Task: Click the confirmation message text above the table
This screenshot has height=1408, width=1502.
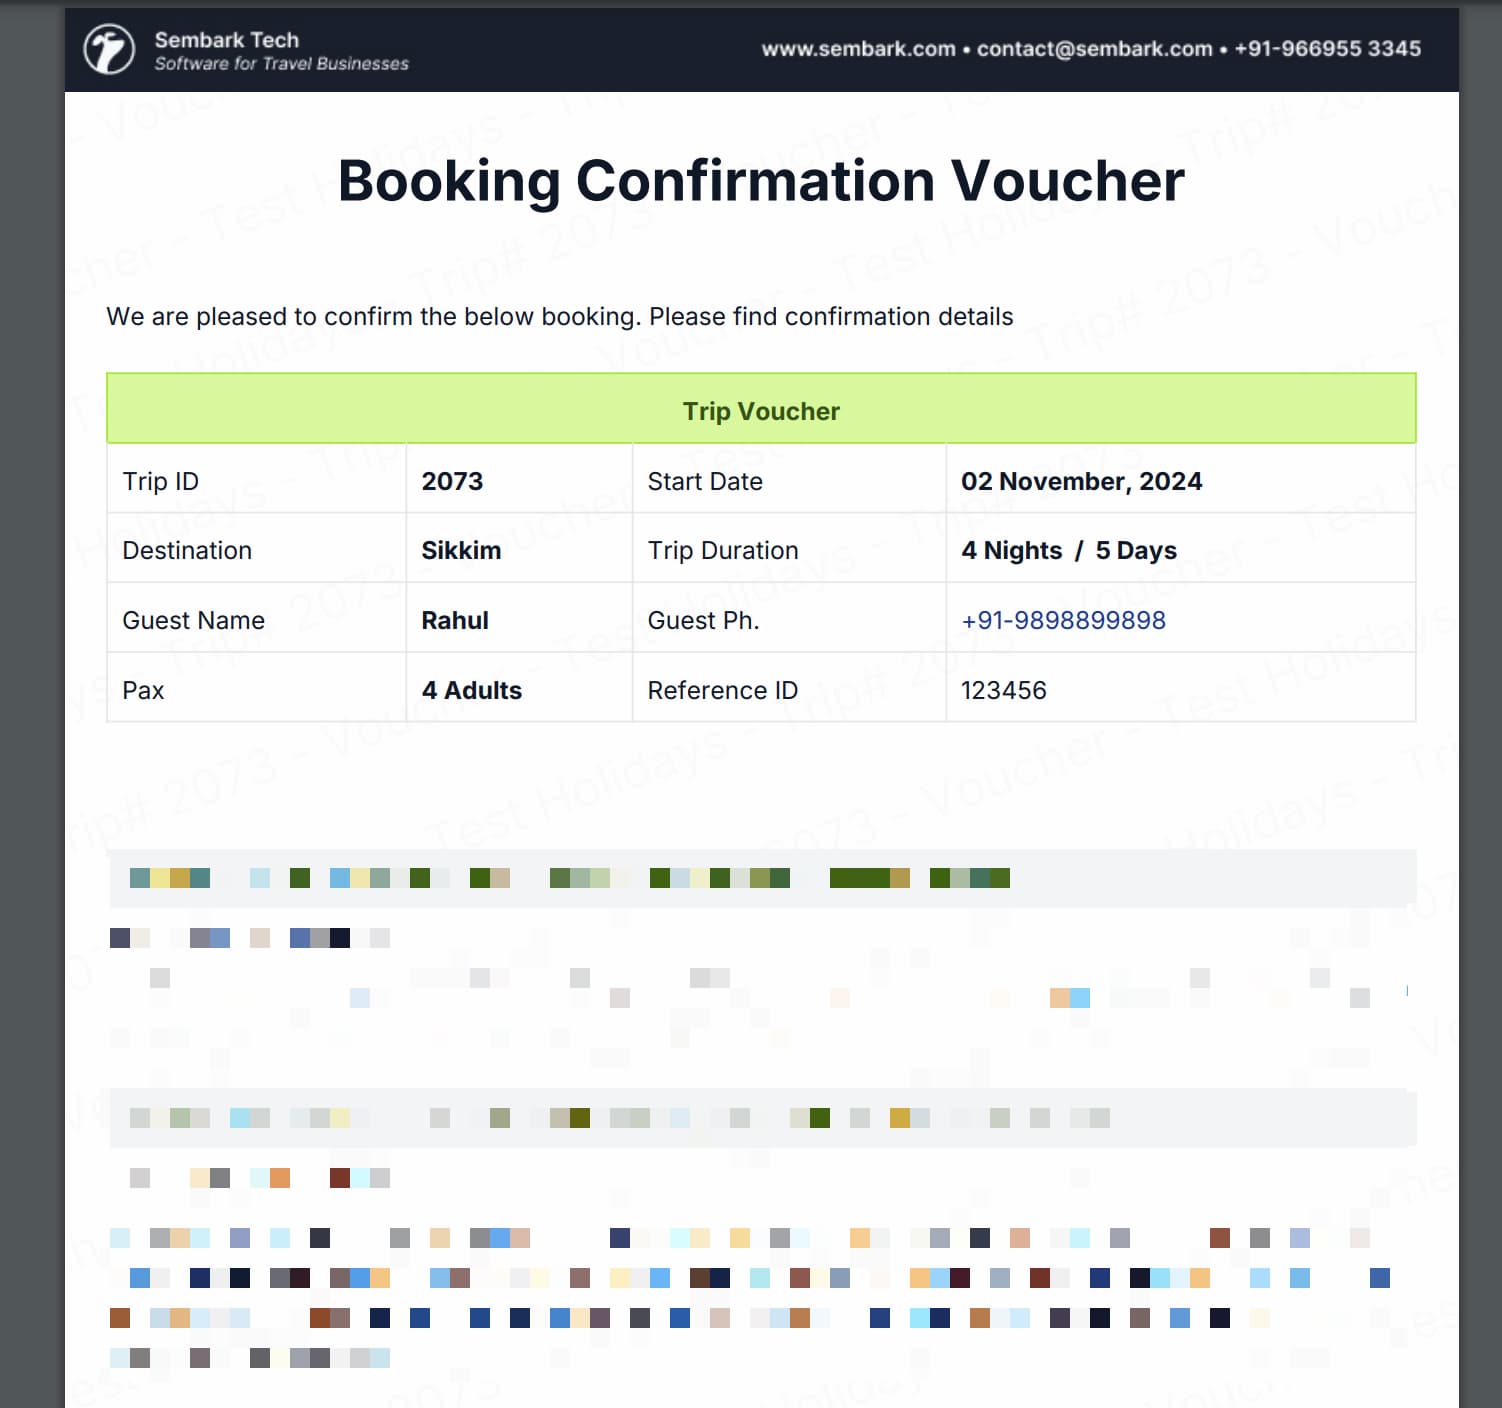Action: pos(560,316)
